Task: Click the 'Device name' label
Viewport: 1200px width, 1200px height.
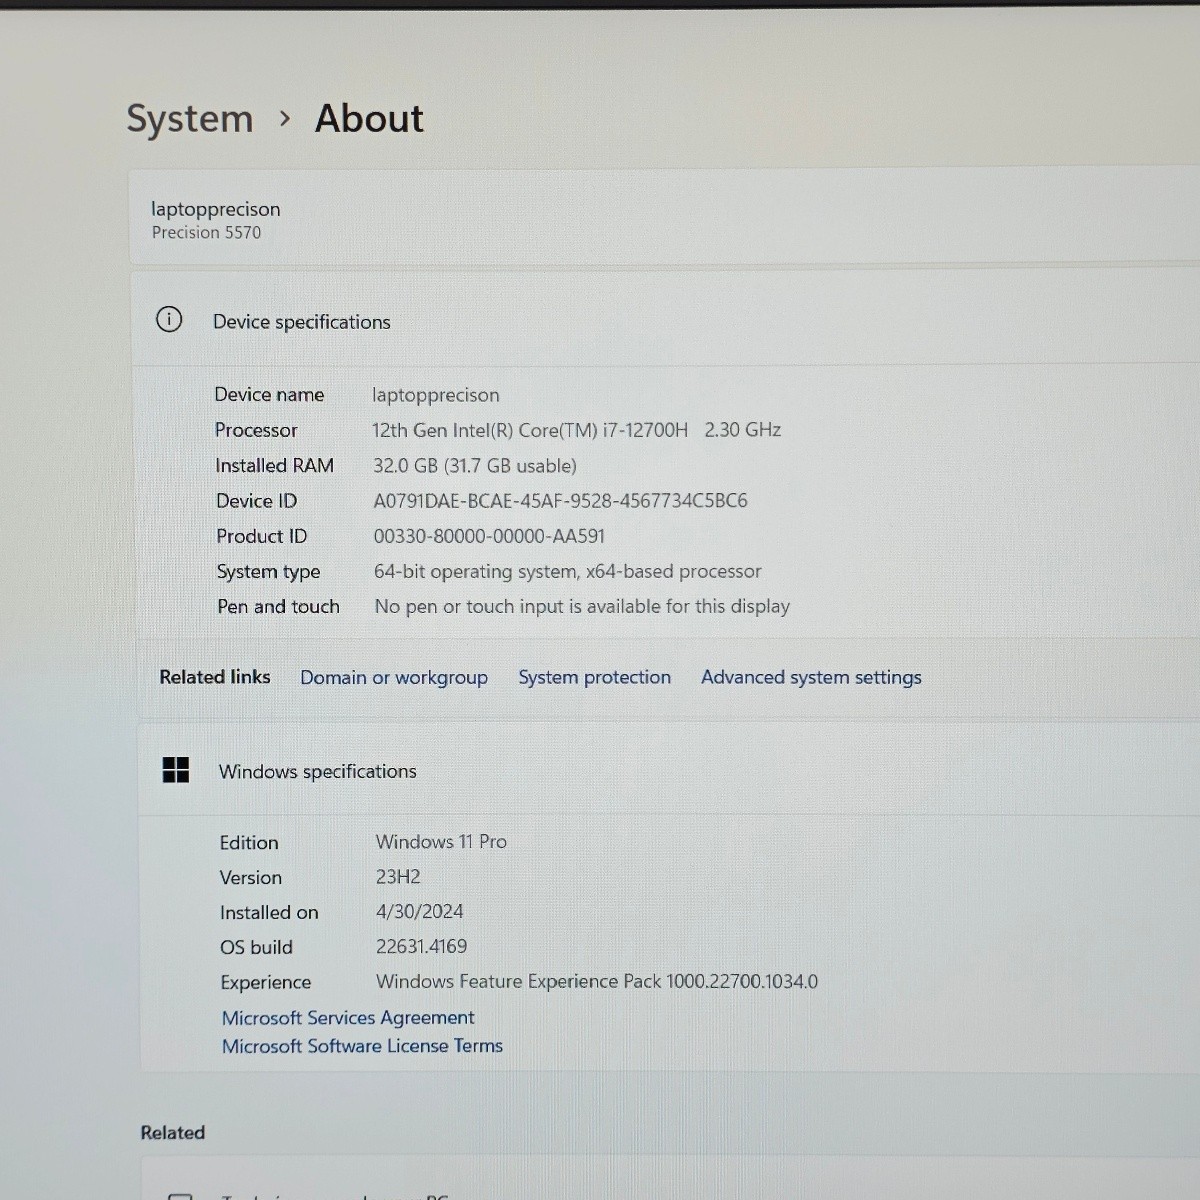Action: 269,395
